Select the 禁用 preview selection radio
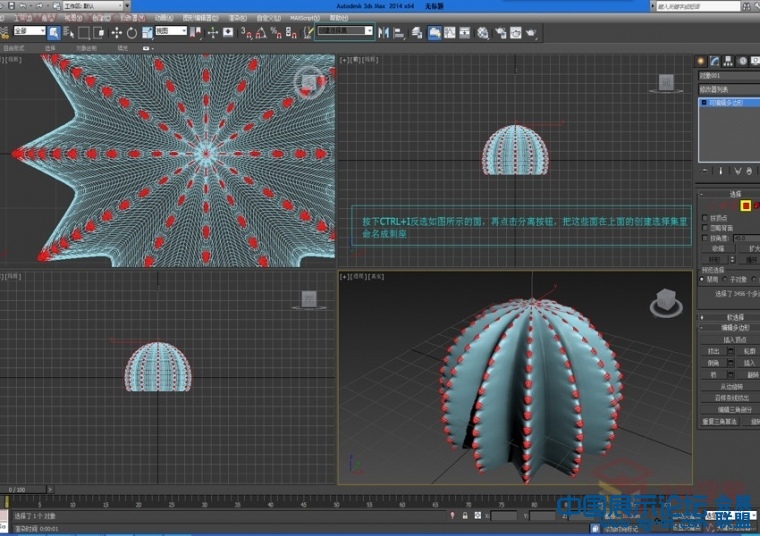 [x=702, y=279]
